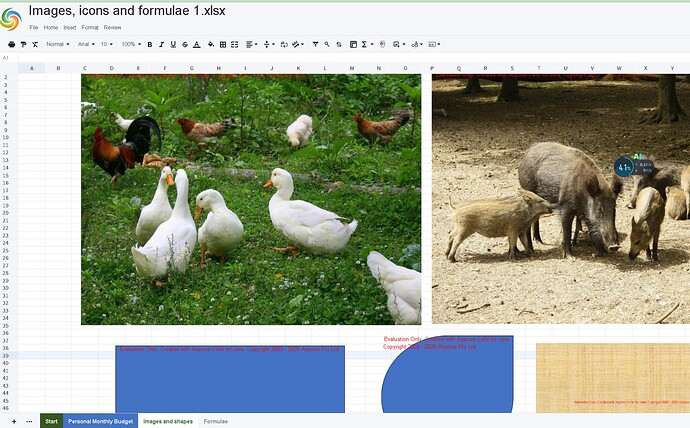The image size is (690, 428).
Task: Expand the Arial font dropdown
Action: pyautogui.click(x=87, y=44)
